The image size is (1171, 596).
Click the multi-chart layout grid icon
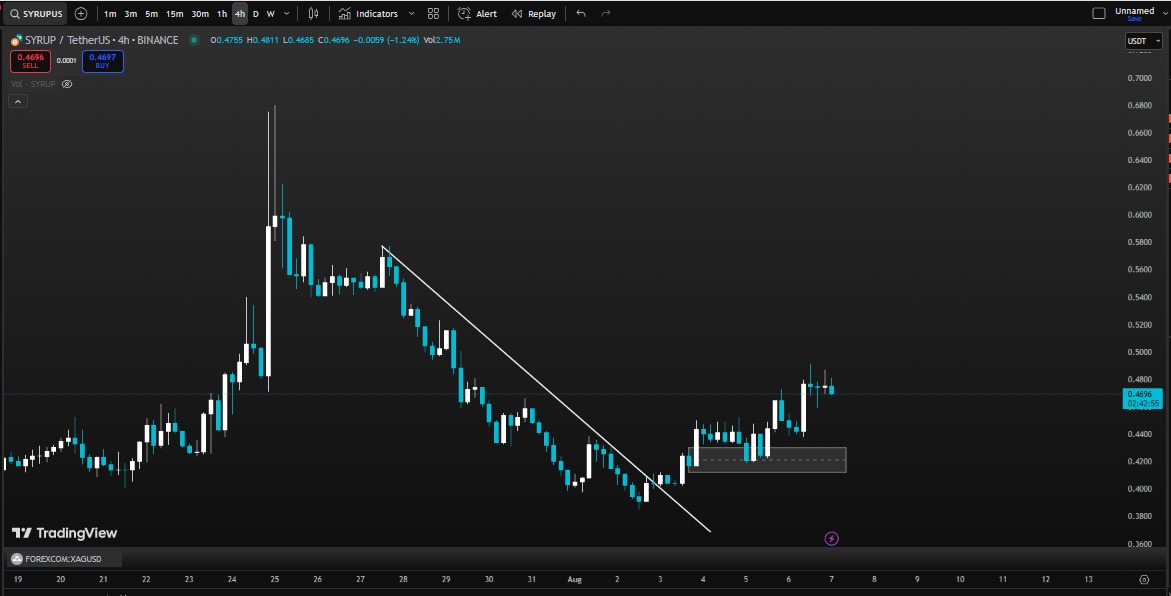(433, 13)
